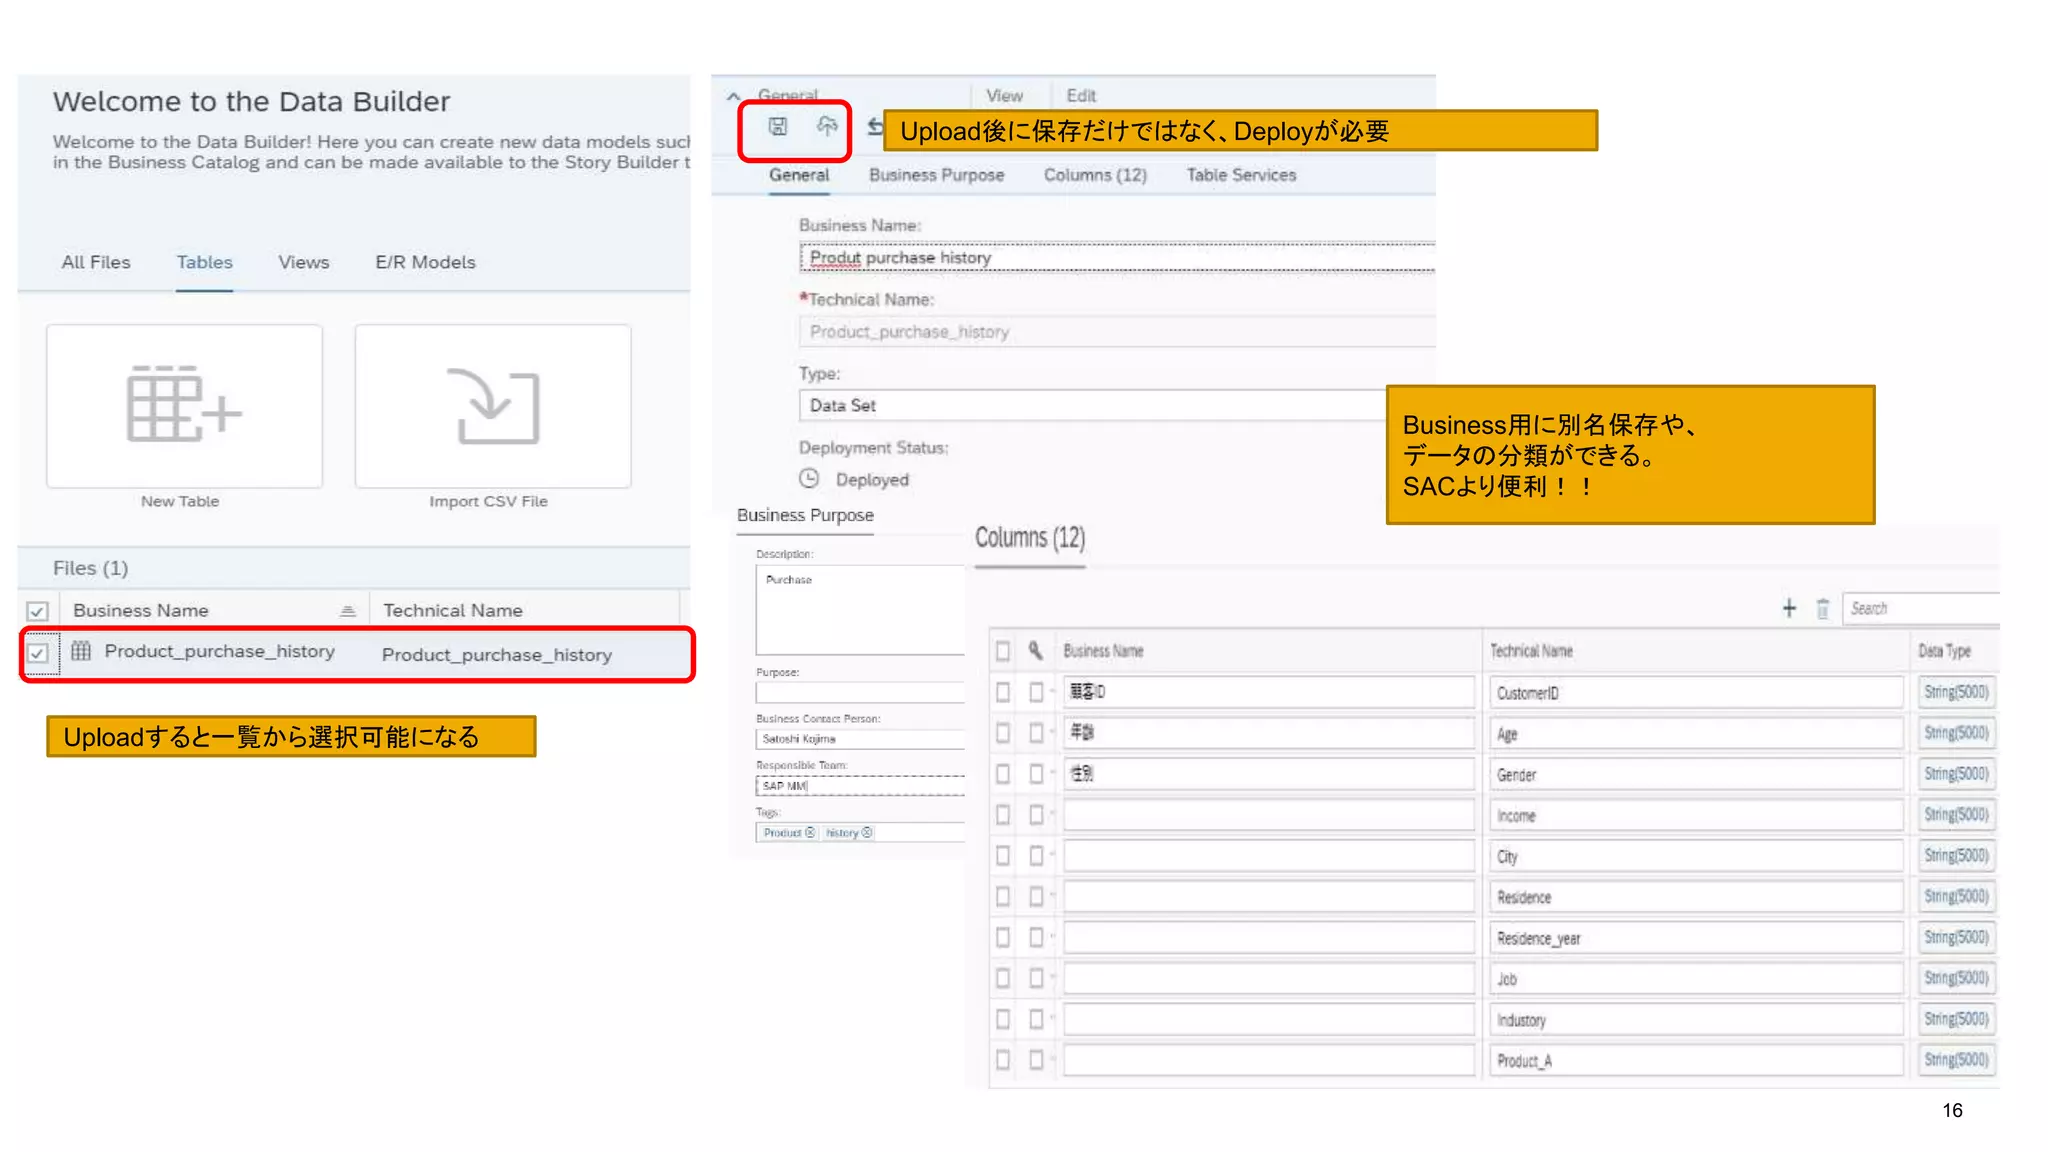Toggle checkbox for Product_purchase_history file row

coord(38,653)
